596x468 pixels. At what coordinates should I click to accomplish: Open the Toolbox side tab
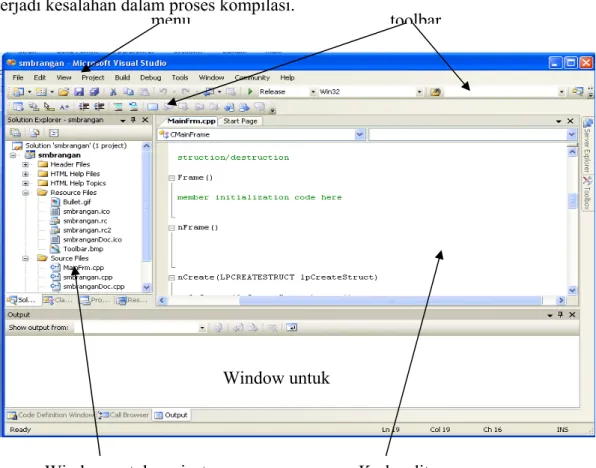(587, 193)
